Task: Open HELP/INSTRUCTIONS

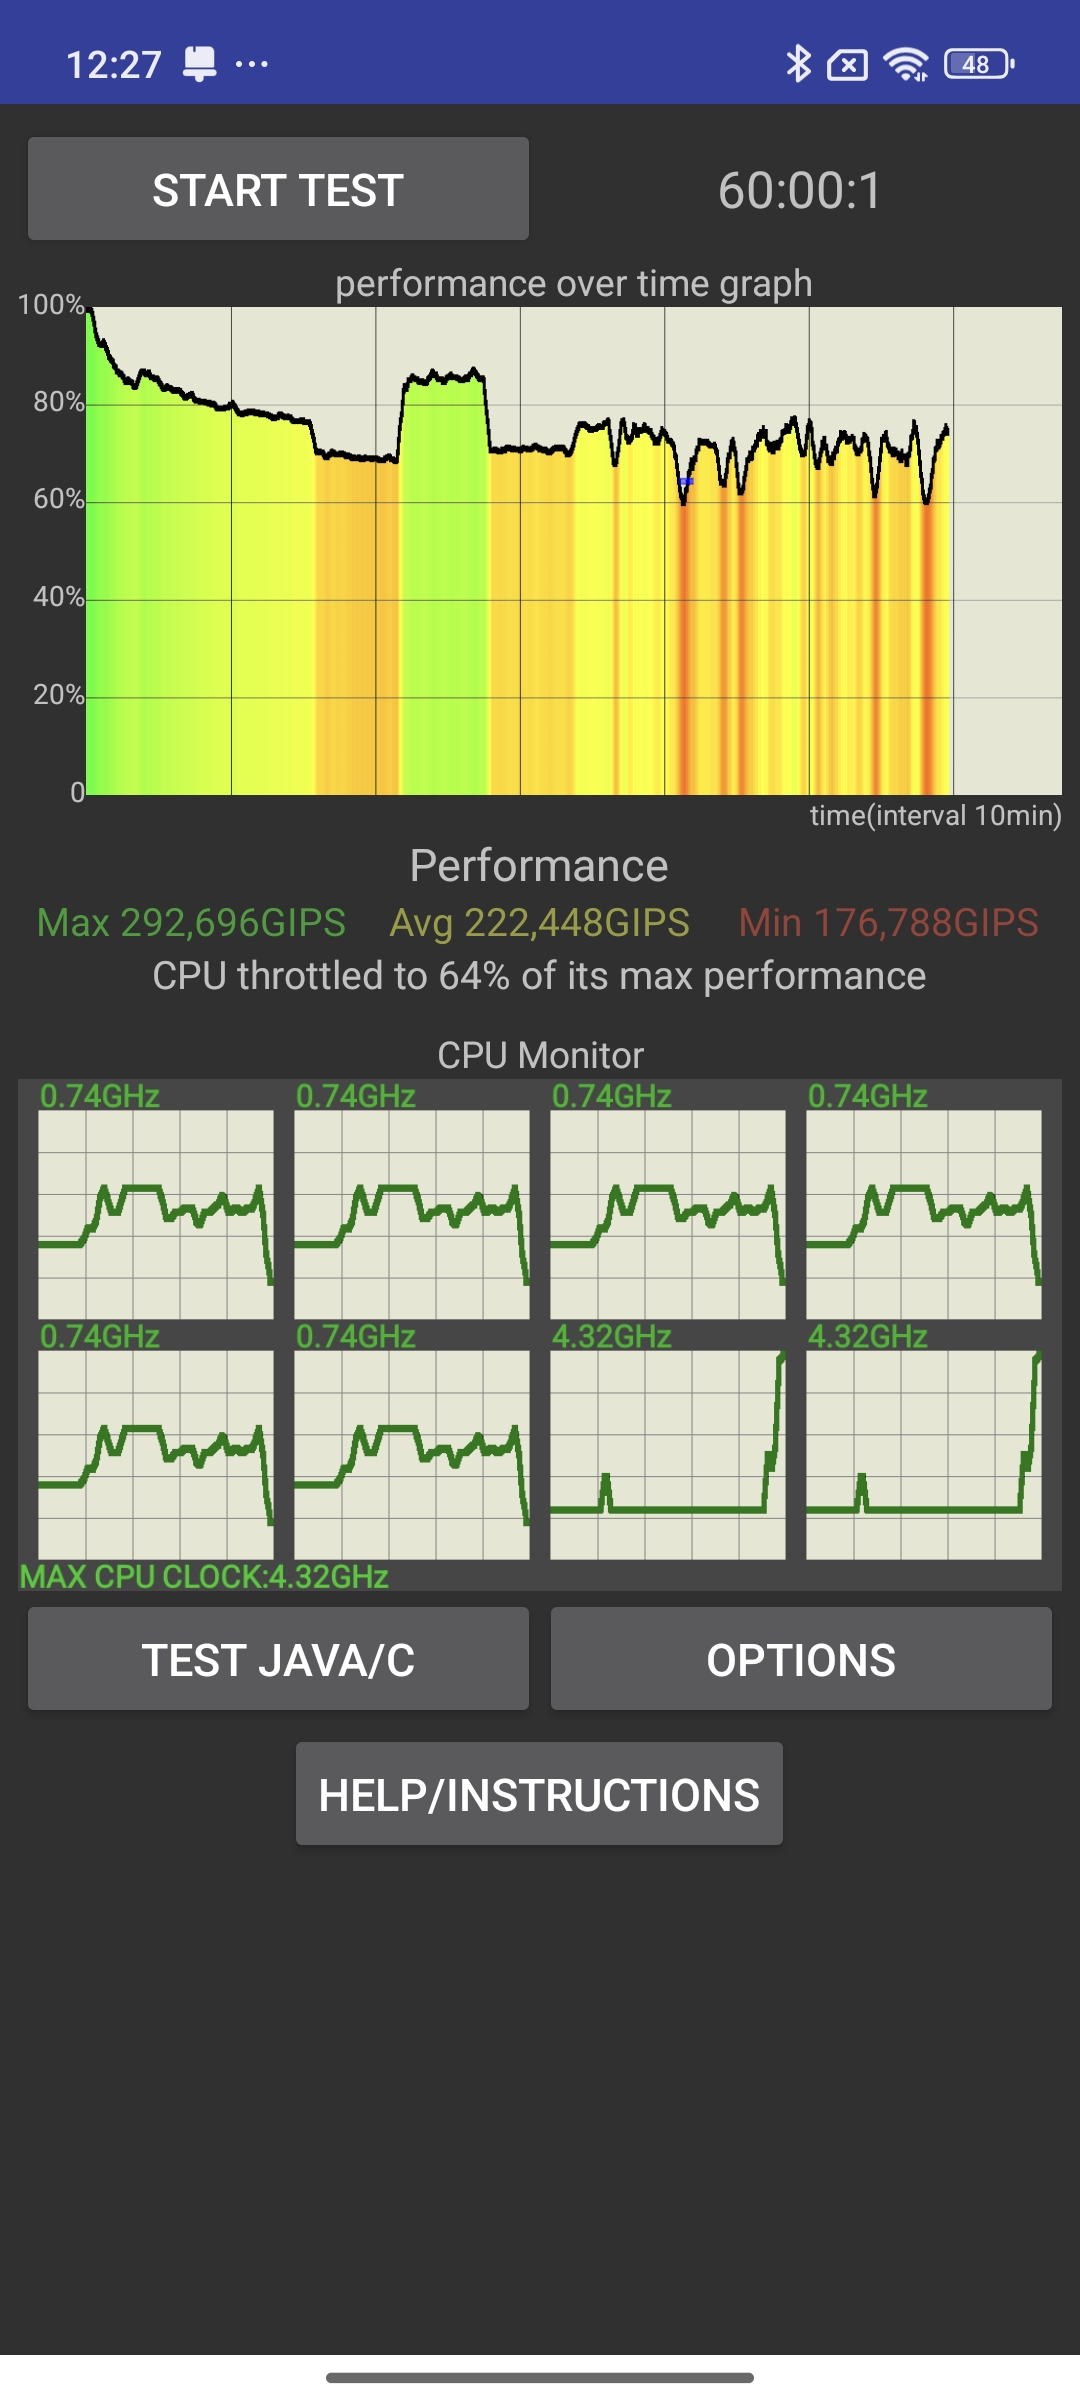Action: point(539,1795)
